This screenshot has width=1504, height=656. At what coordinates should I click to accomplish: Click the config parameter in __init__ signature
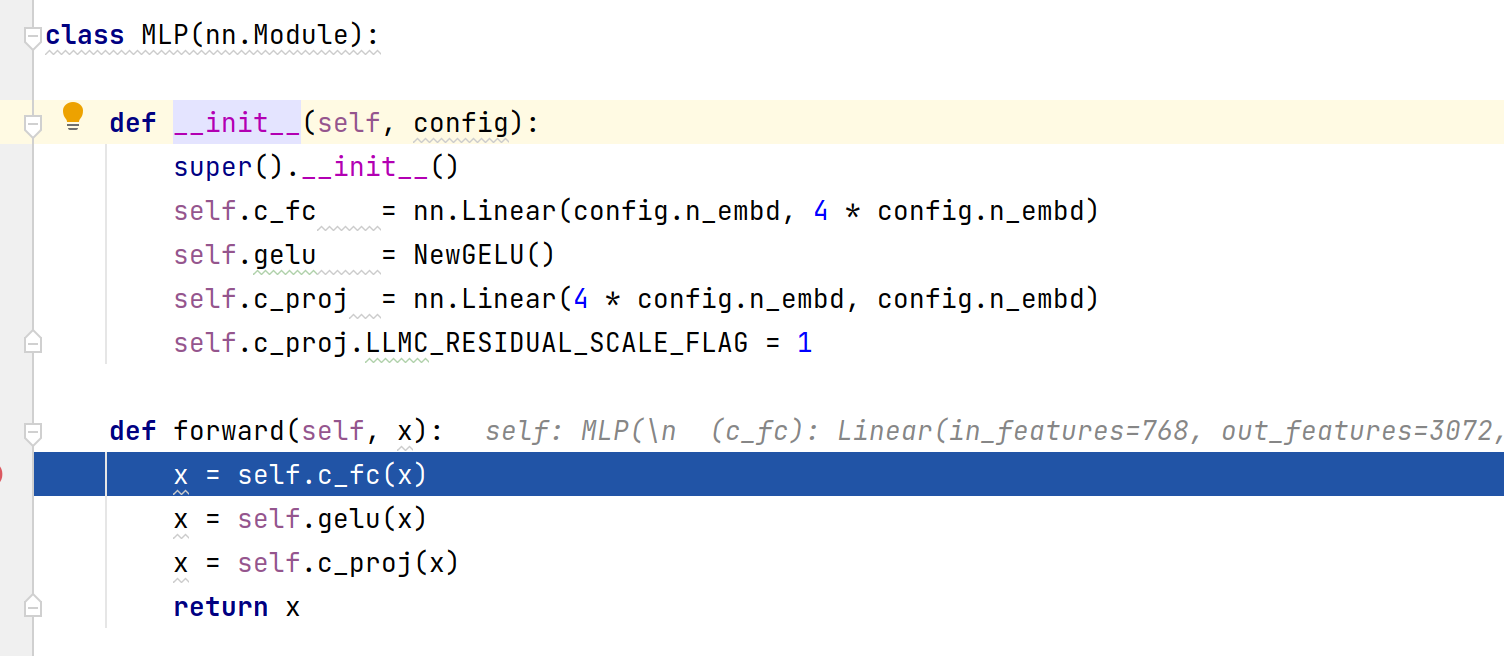coord(460,123)
